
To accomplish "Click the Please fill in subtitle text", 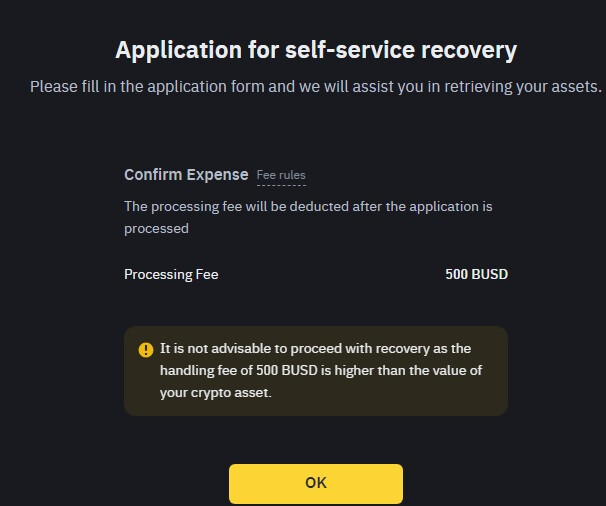I will [x=316, y=87].
